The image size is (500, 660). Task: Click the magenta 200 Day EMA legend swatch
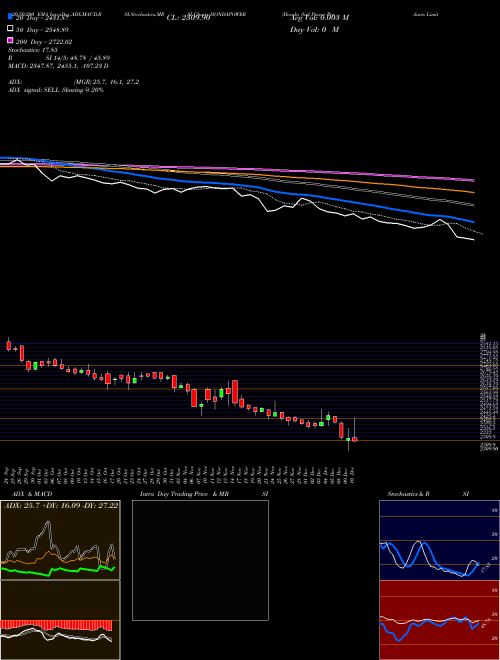pos(10,40)
